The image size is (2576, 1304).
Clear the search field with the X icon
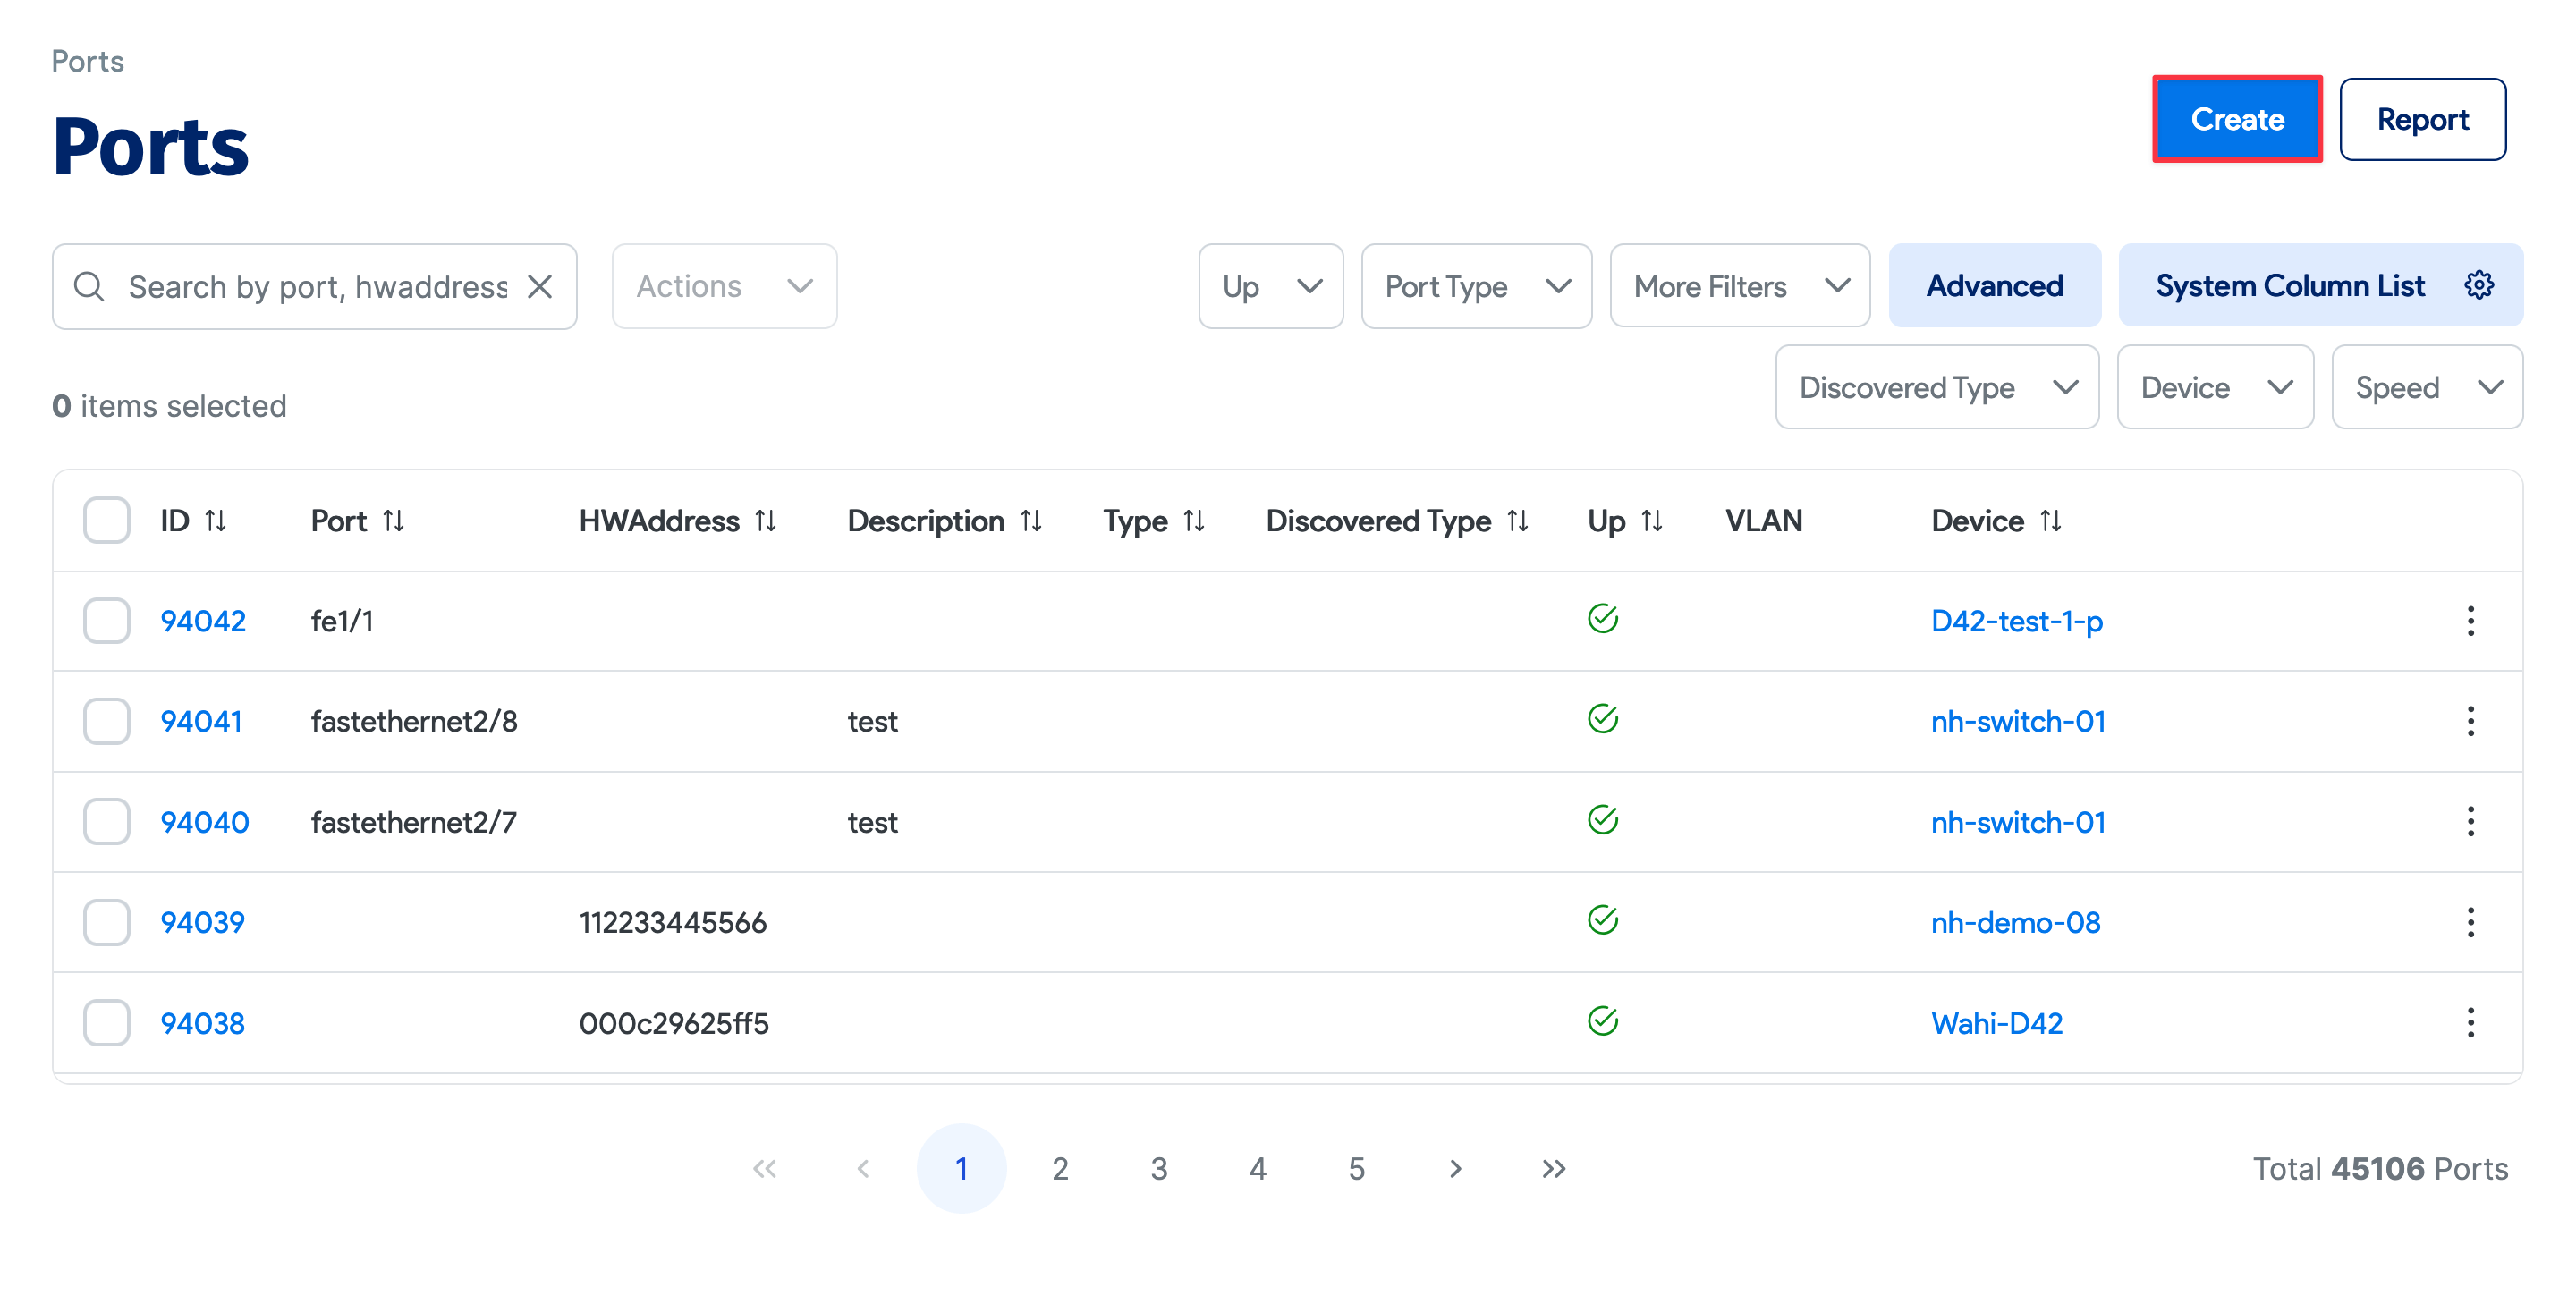point(540,286)
